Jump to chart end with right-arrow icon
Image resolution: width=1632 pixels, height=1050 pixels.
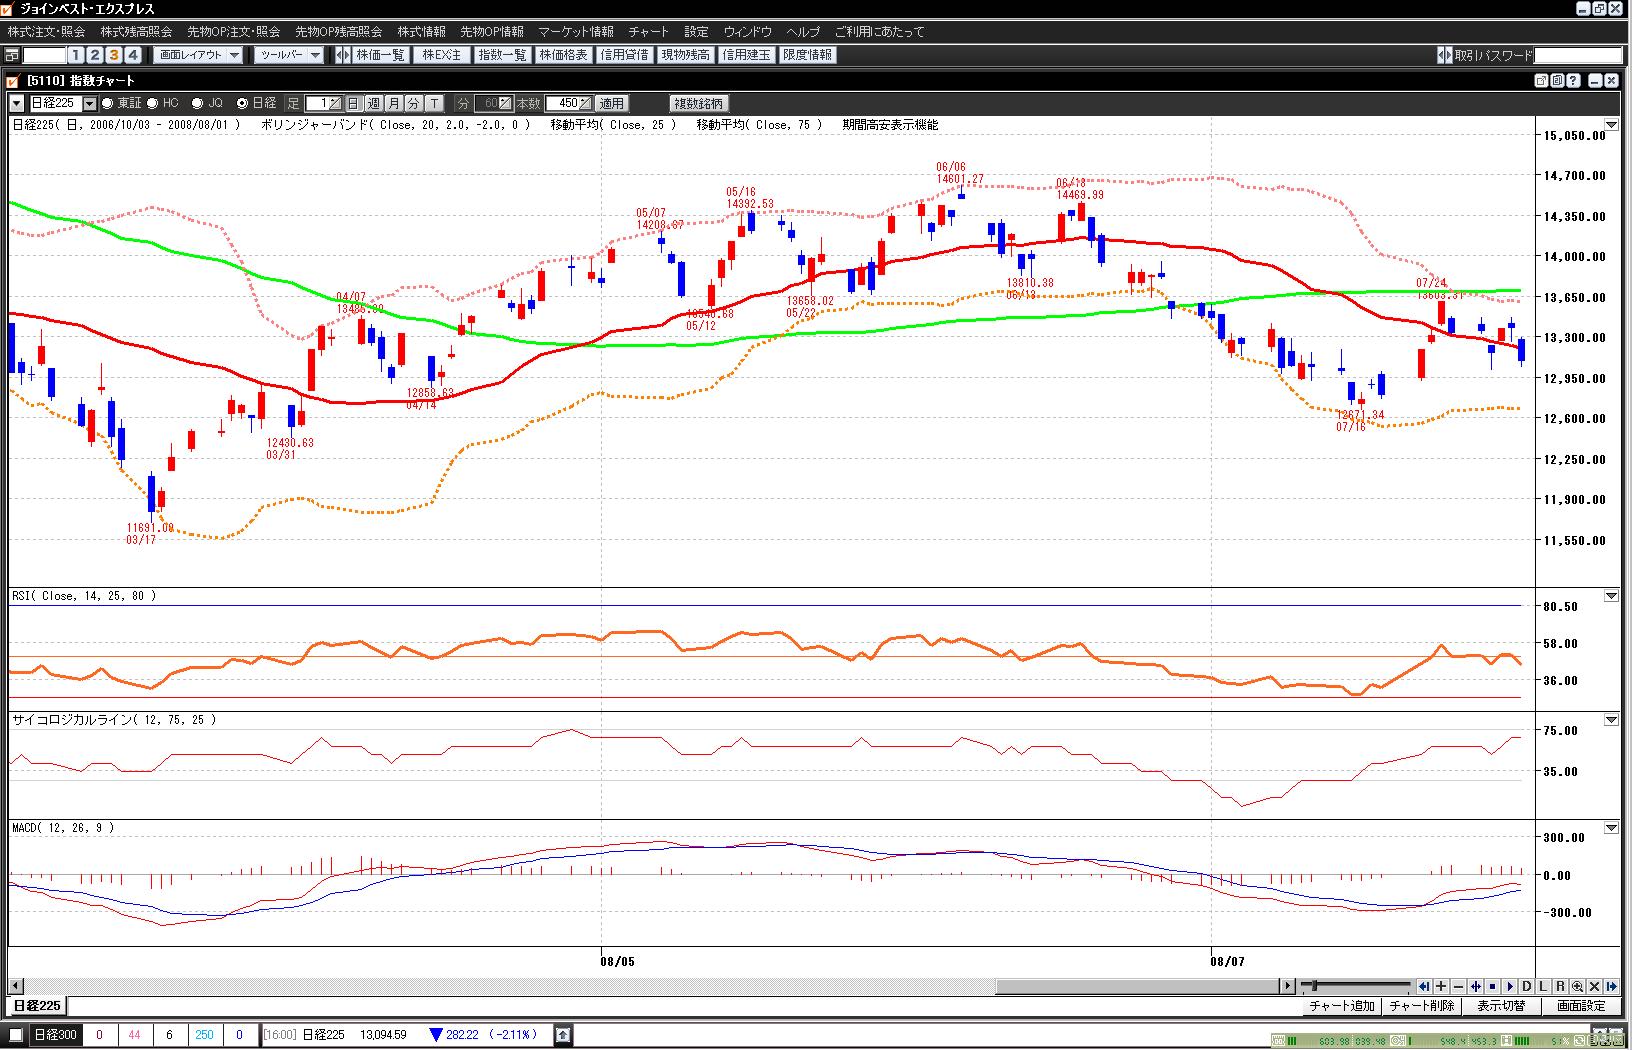1611,986
